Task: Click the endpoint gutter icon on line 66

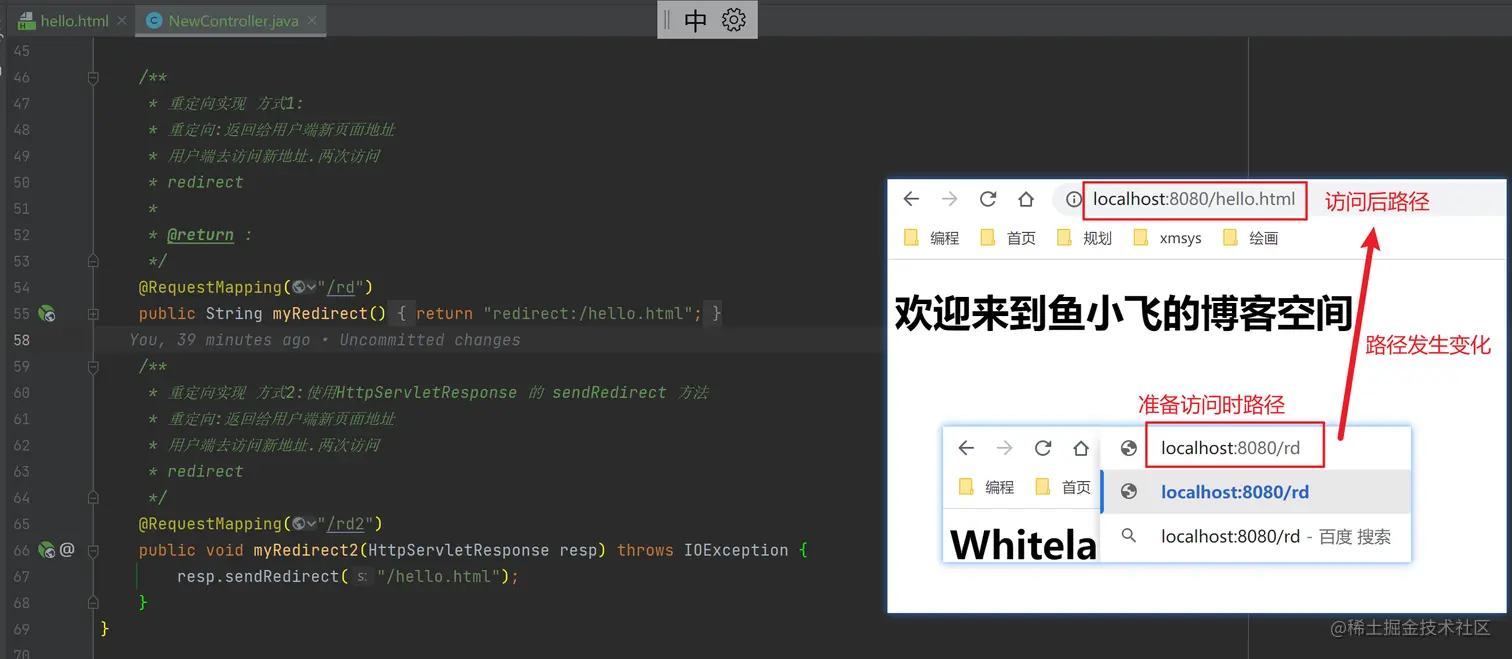Action: (46, 550)
